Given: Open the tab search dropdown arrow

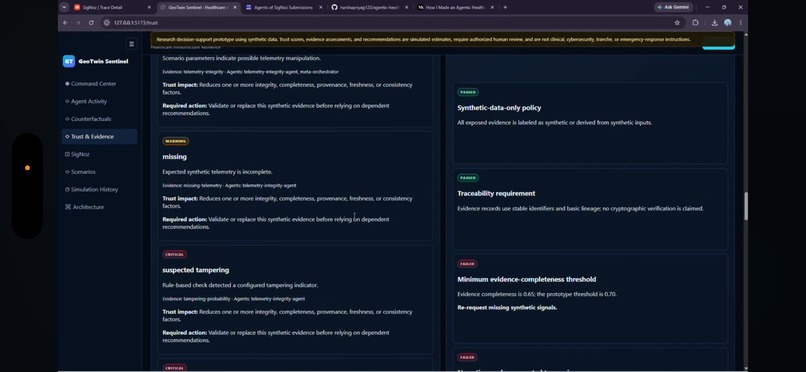Looking at the screenshot, I should [64, 8].
